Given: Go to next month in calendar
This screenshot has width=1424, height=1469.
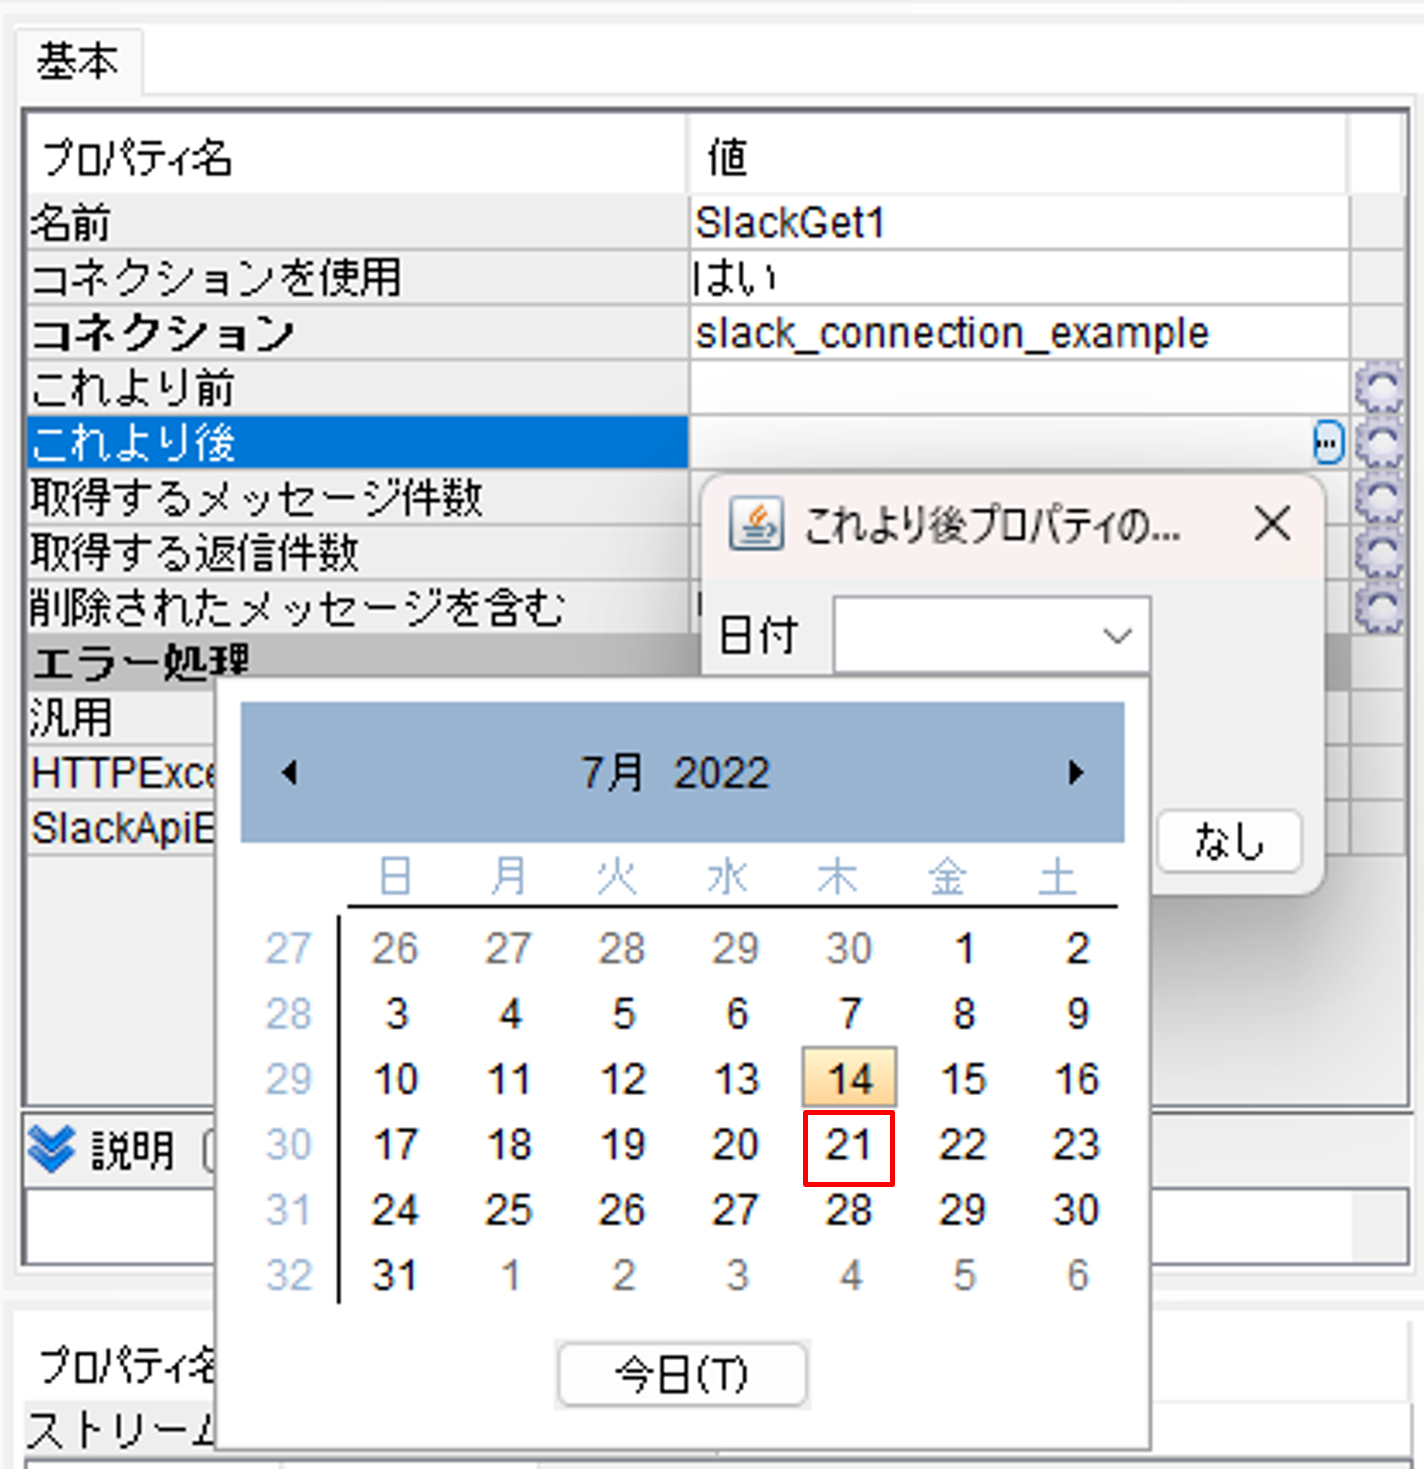Looking at the screenshot, I should pyautogui.click(x=1076, y=772).
